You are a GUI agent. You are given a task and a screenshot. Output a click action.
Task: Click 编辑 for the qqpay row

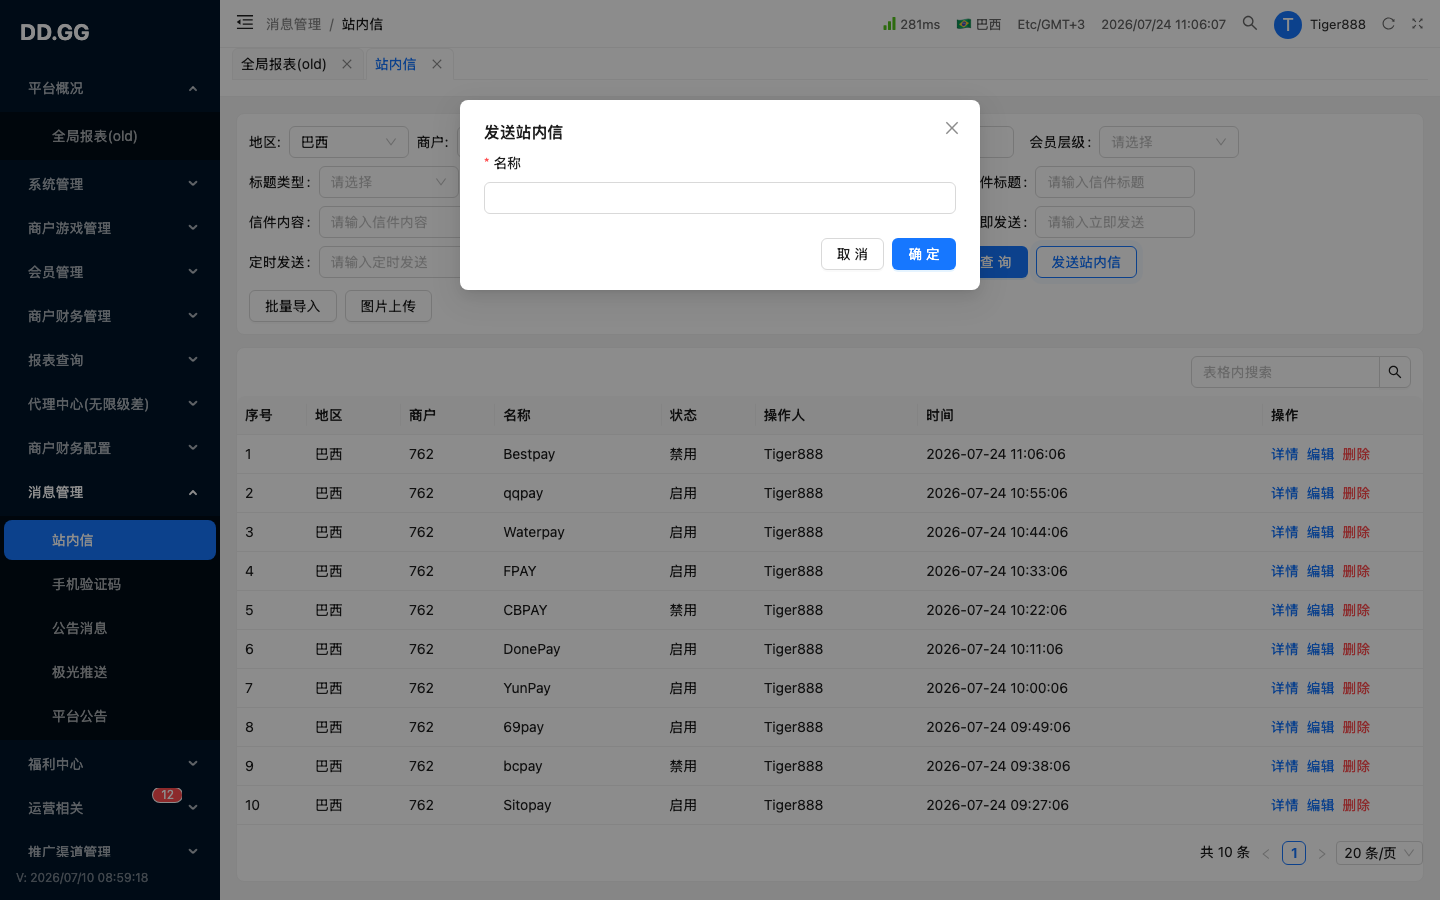tap(1321, 493)
